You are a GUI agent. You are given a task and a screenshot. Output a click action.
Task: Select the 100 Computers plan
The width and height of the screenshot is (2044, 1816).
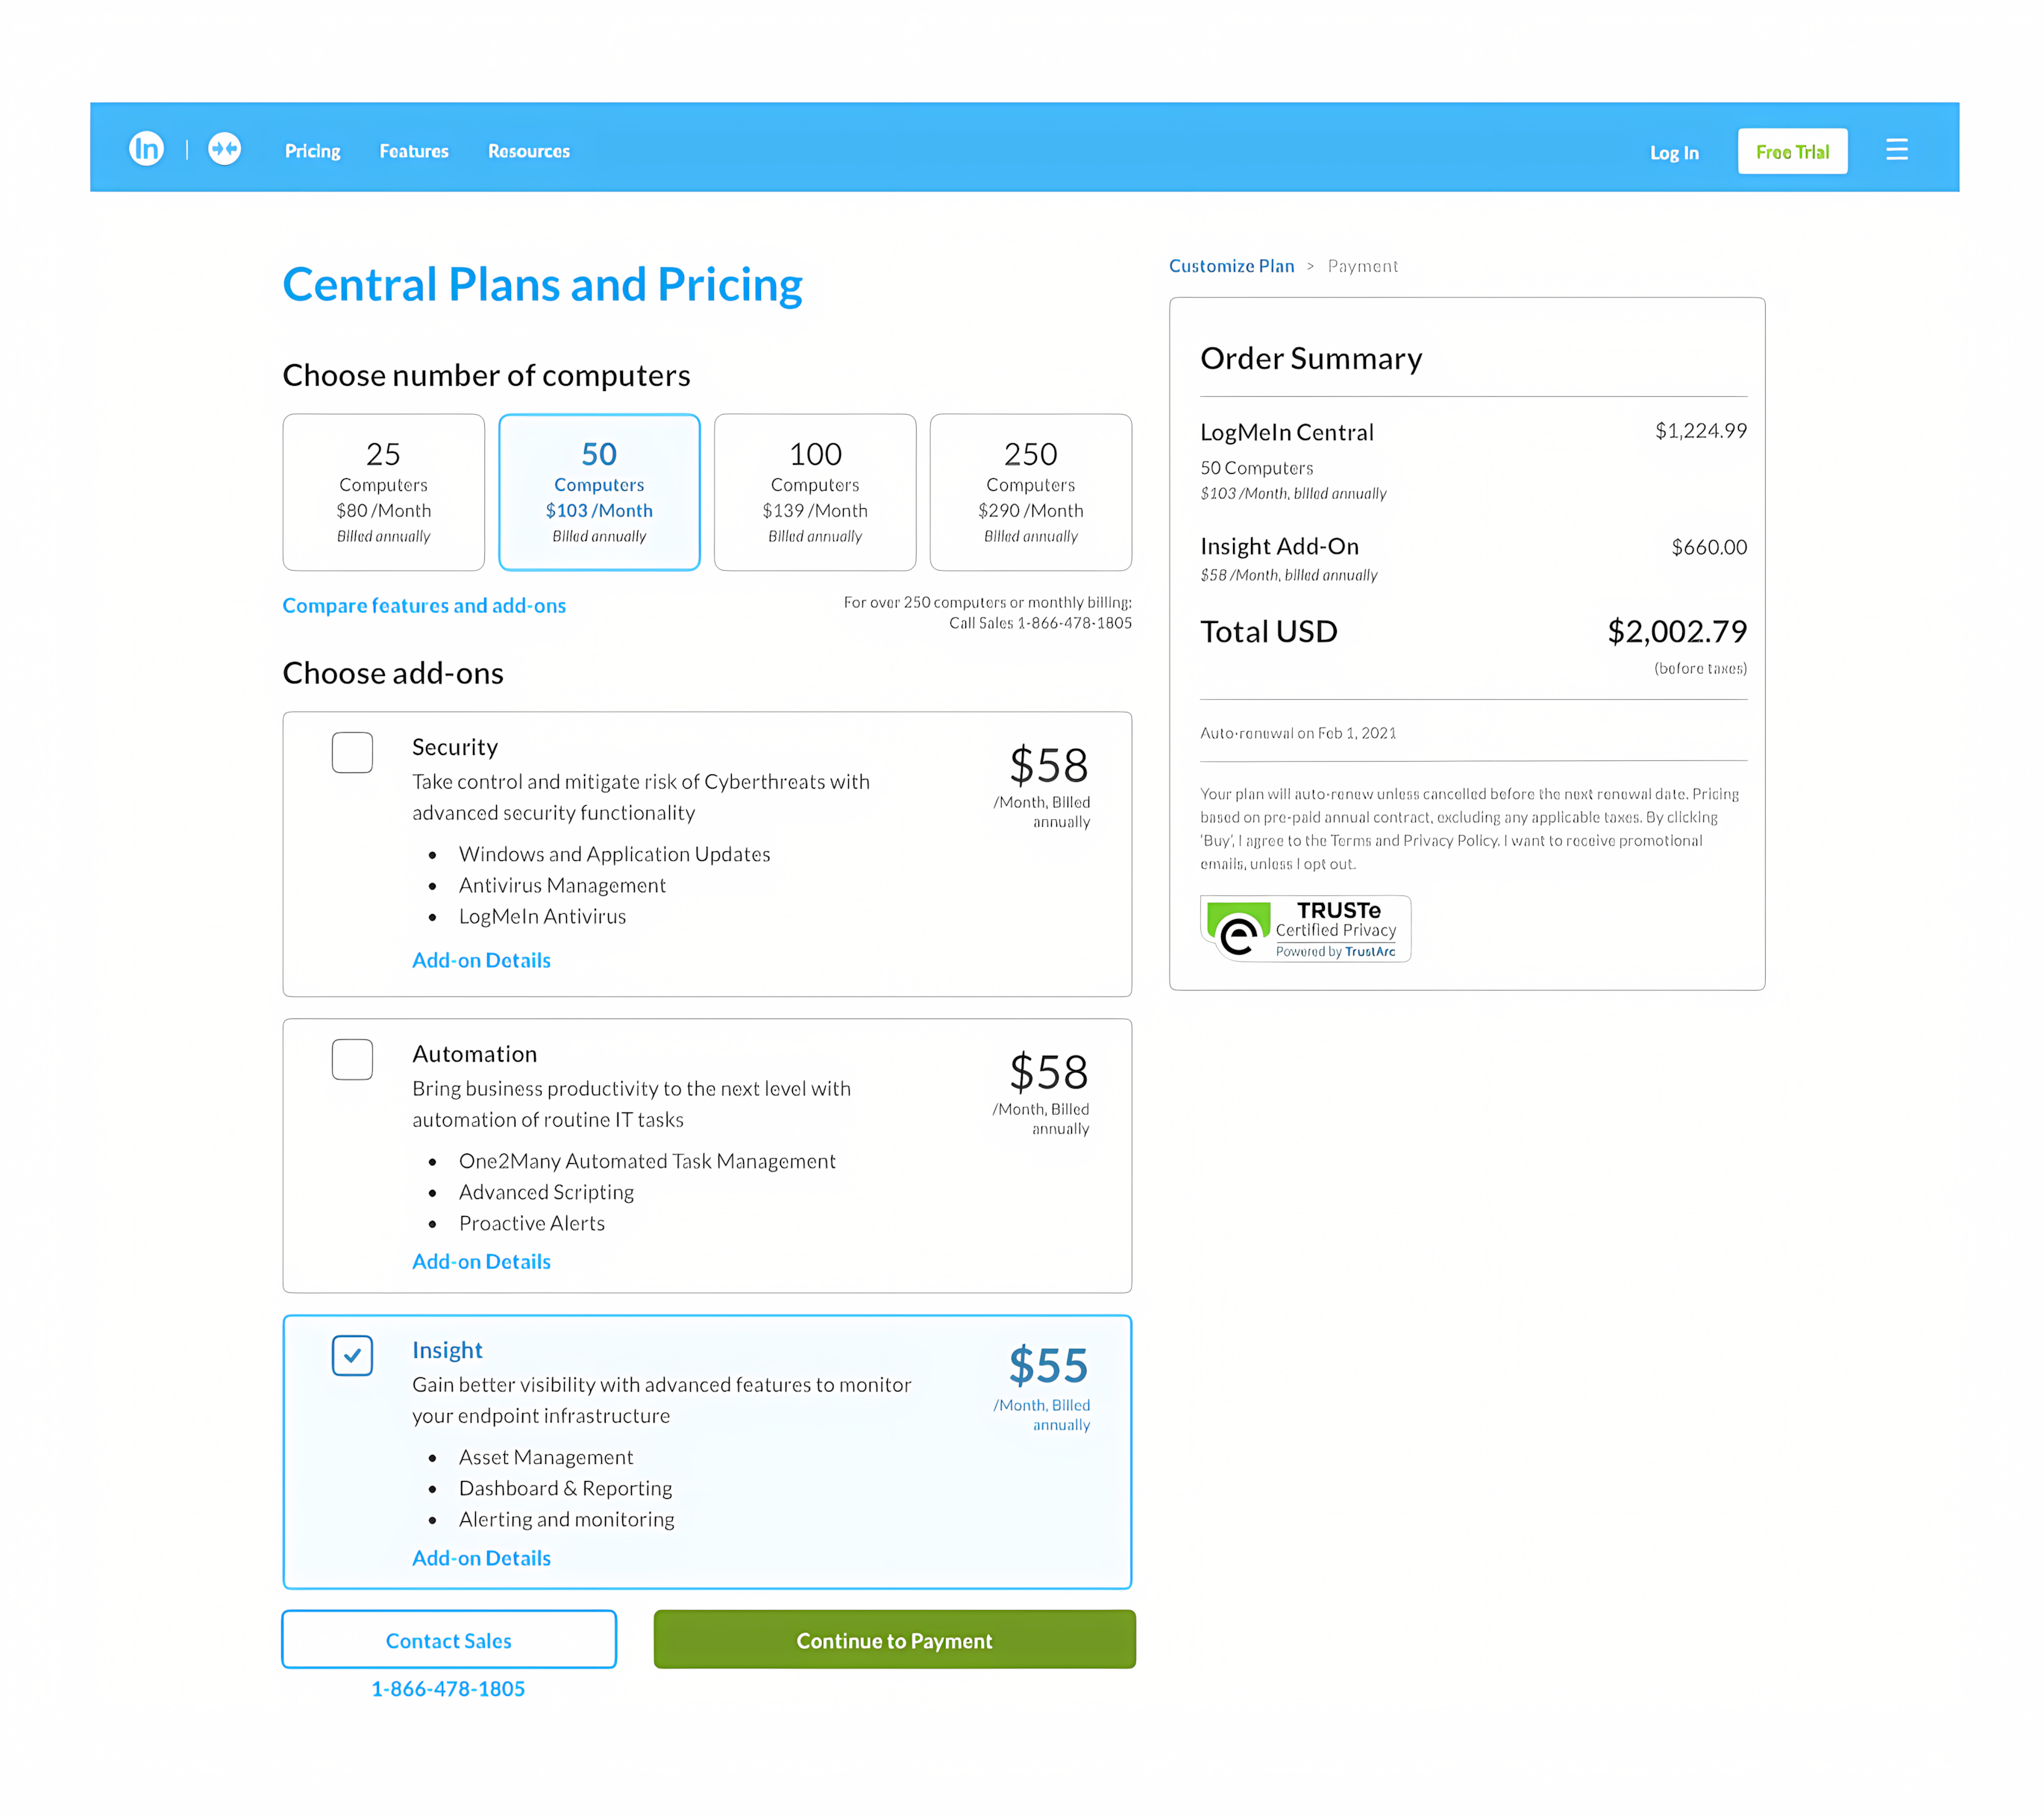pos(815,491)
